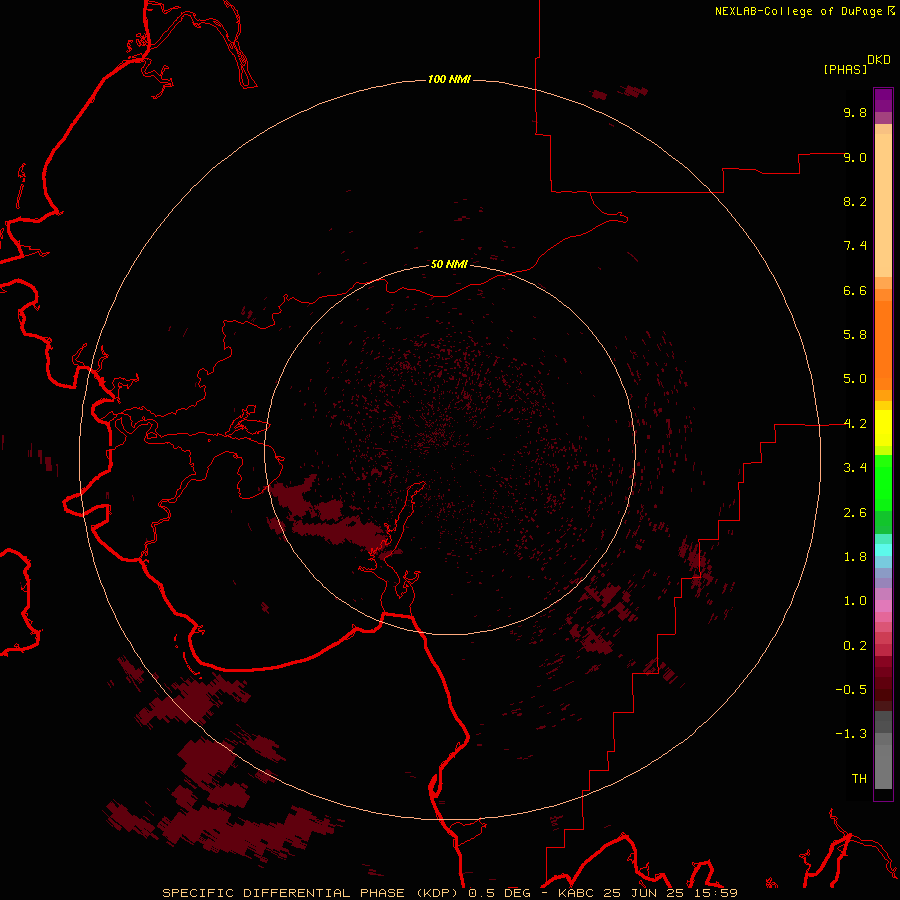Click the NEXLAB-College of DuPage label

tap(798, 11)
